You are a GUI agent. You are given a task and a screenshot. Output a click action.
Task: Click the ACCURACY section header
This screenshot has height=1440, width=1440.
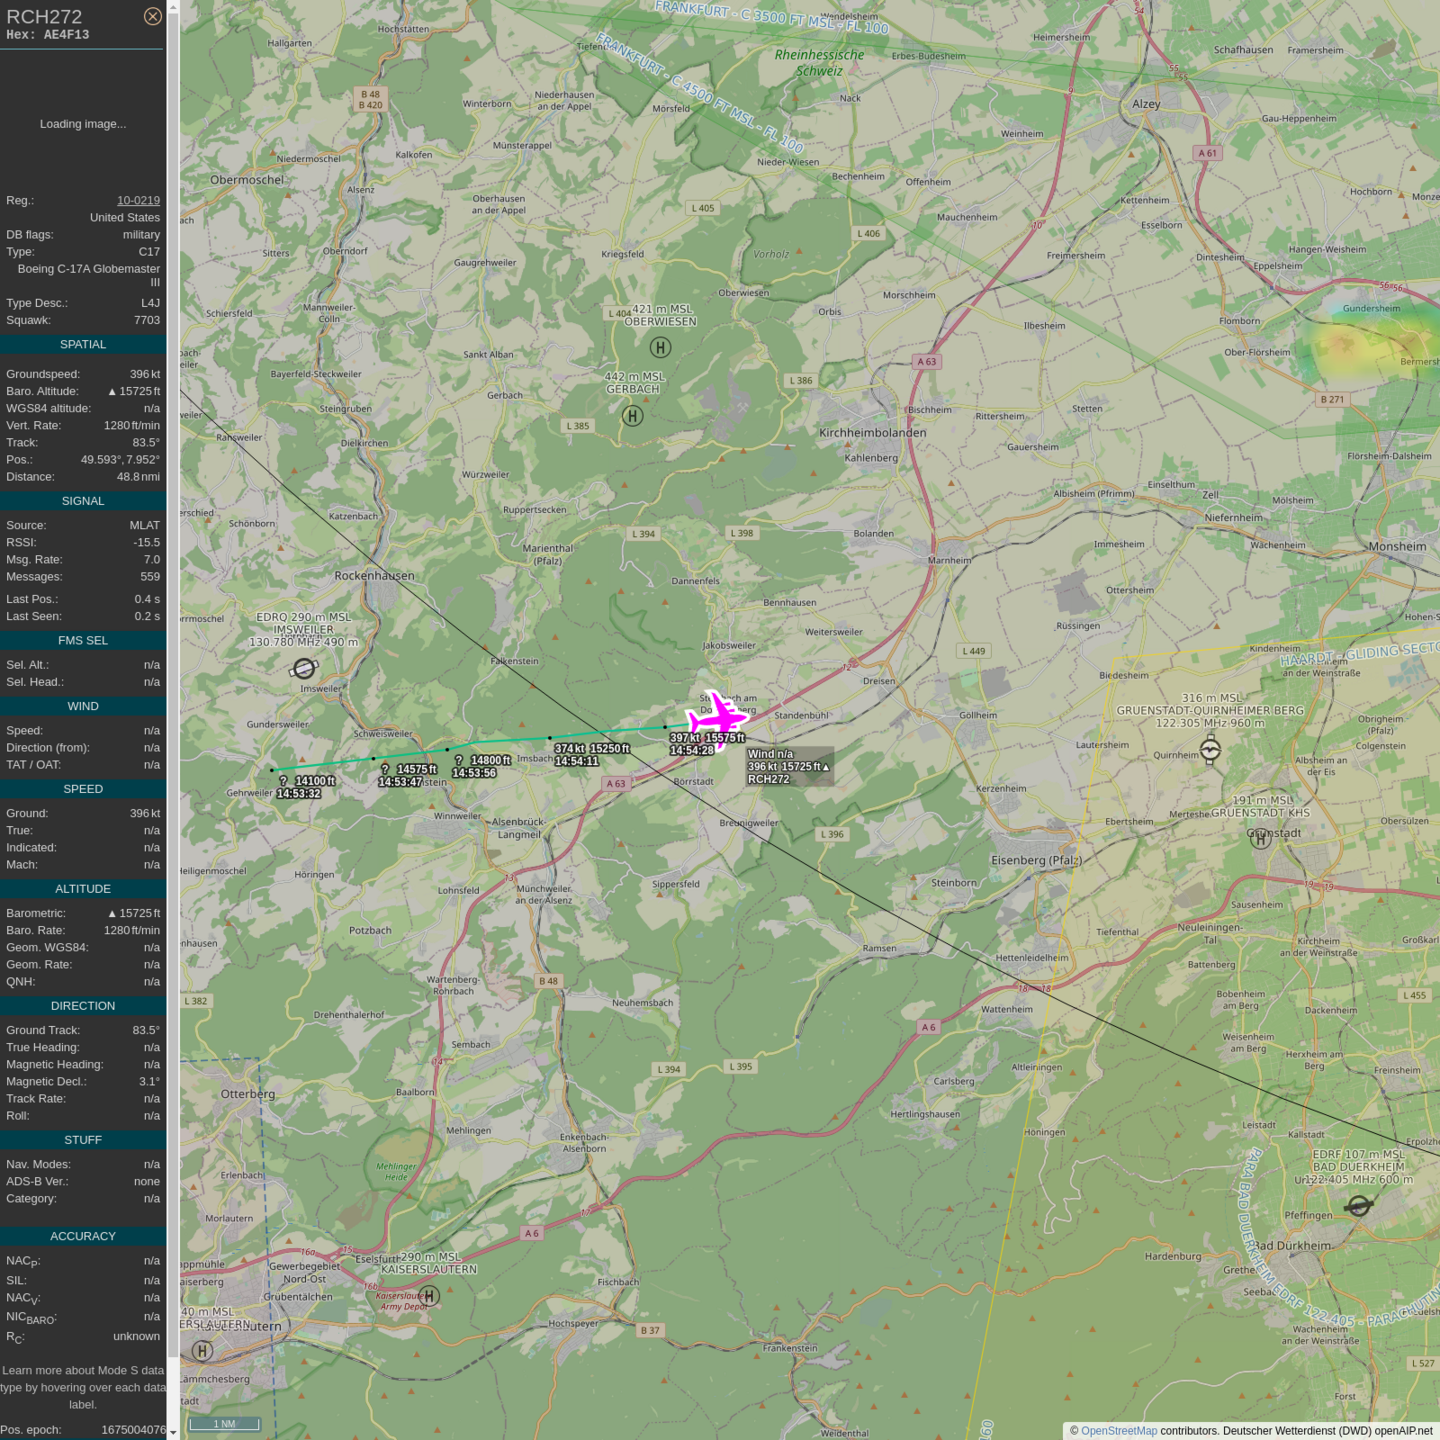[x=83, y=1237]
